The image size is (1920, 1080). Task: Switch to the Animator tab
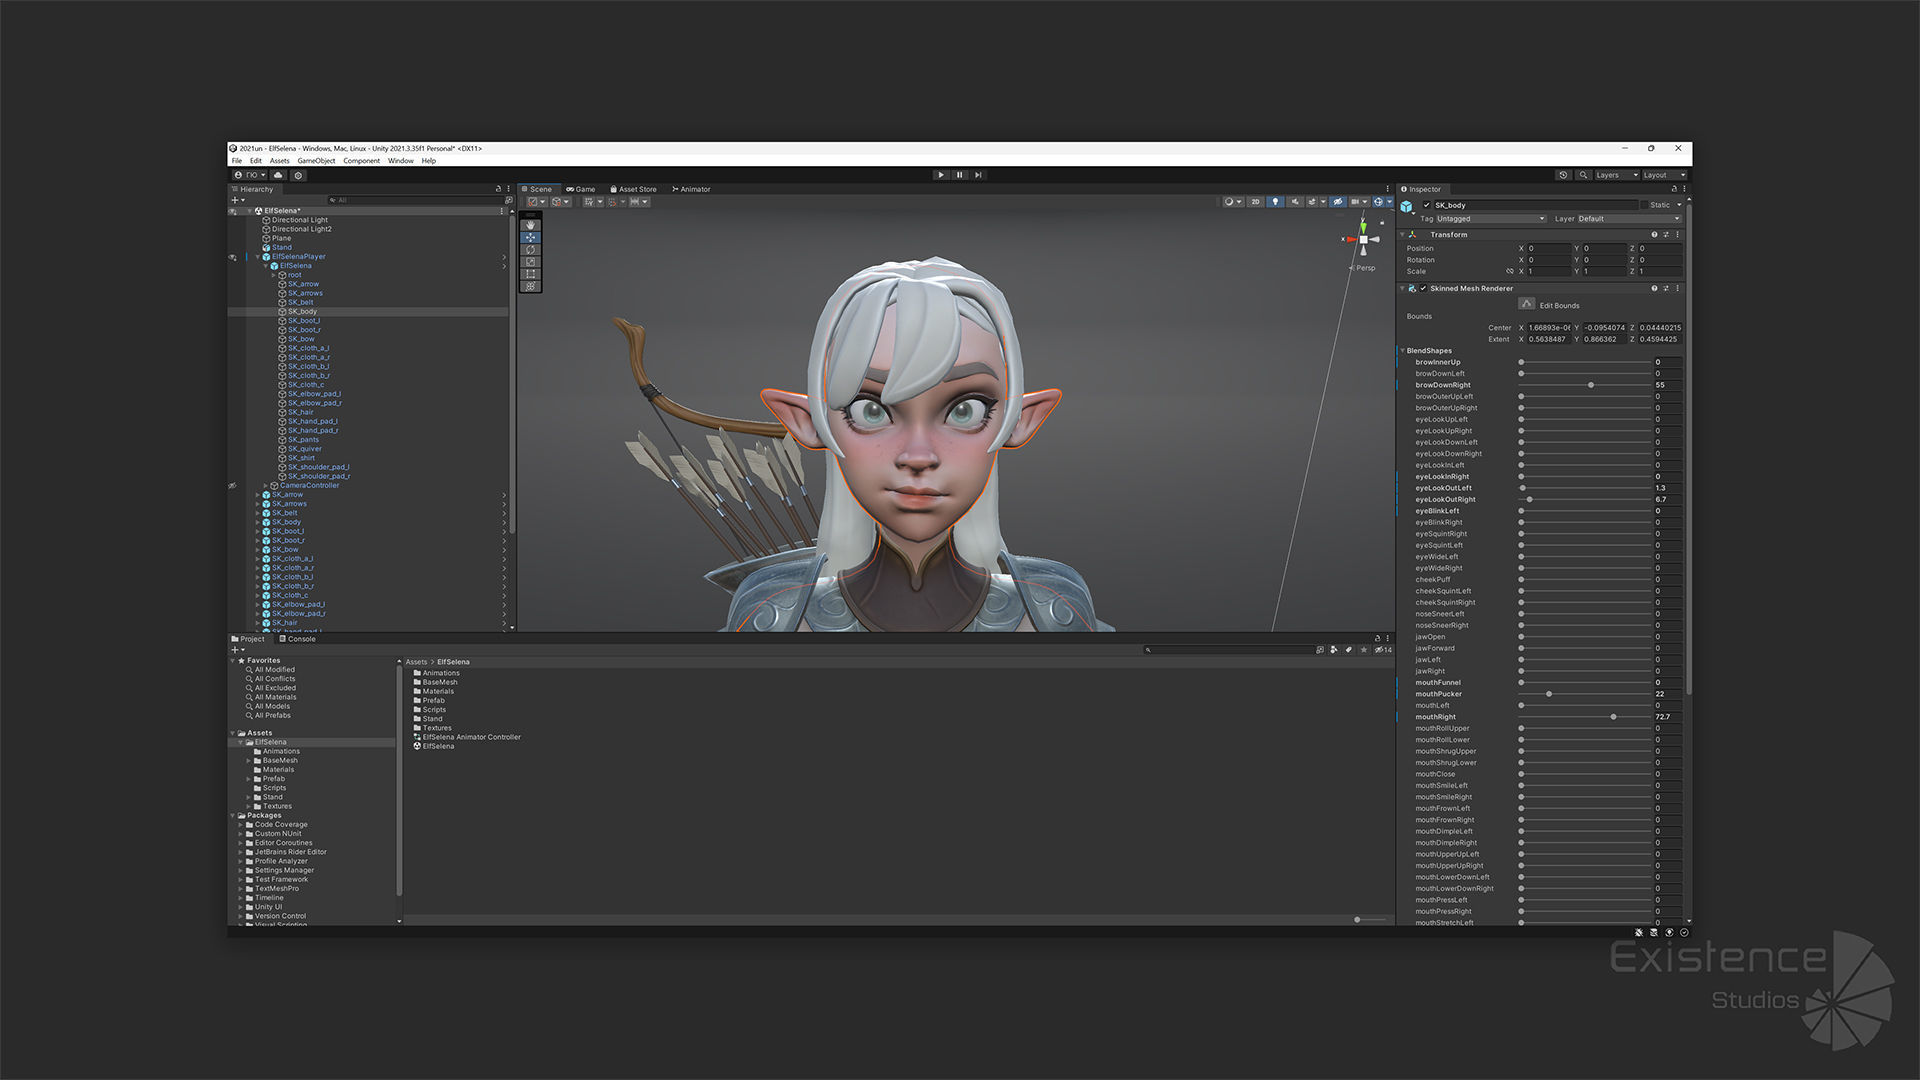(691, 189)
